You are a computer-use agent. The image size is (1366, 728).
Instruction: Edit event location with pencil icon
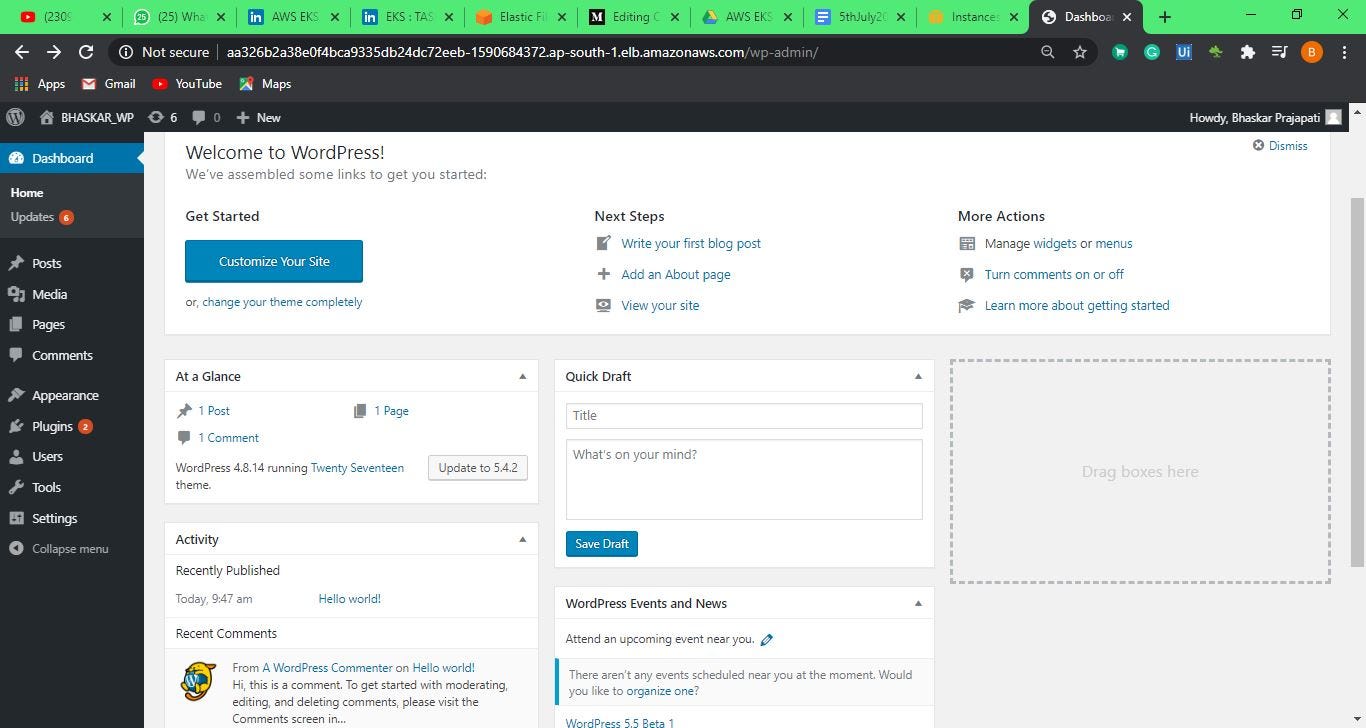(x=767, y=639)
